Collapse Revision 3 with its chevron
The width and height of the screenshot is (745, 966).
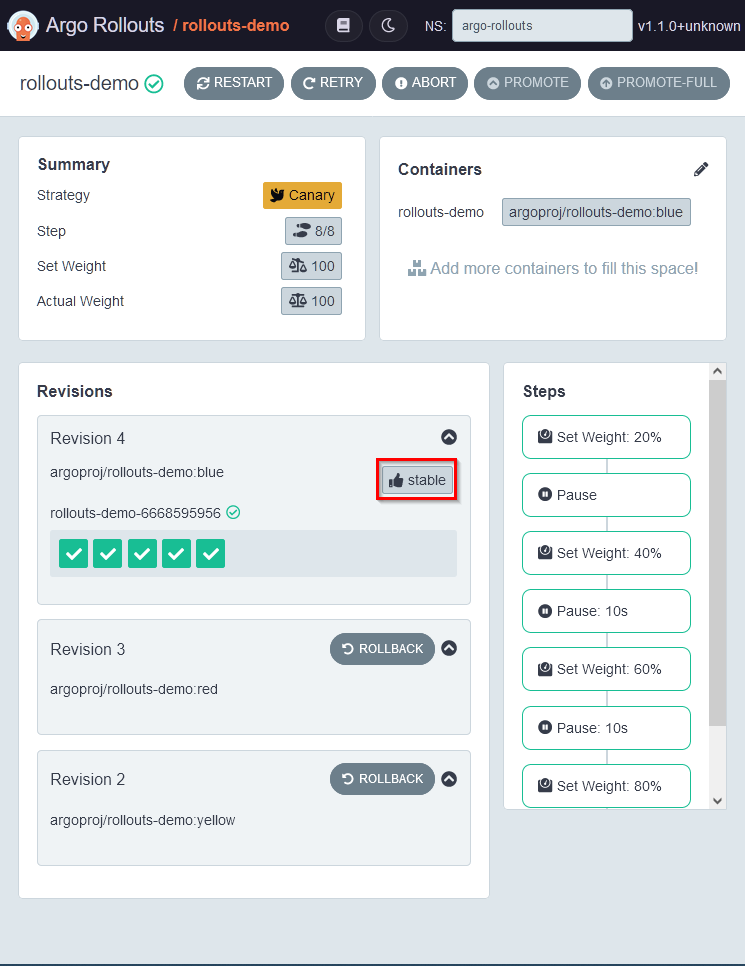pos(449,648)
